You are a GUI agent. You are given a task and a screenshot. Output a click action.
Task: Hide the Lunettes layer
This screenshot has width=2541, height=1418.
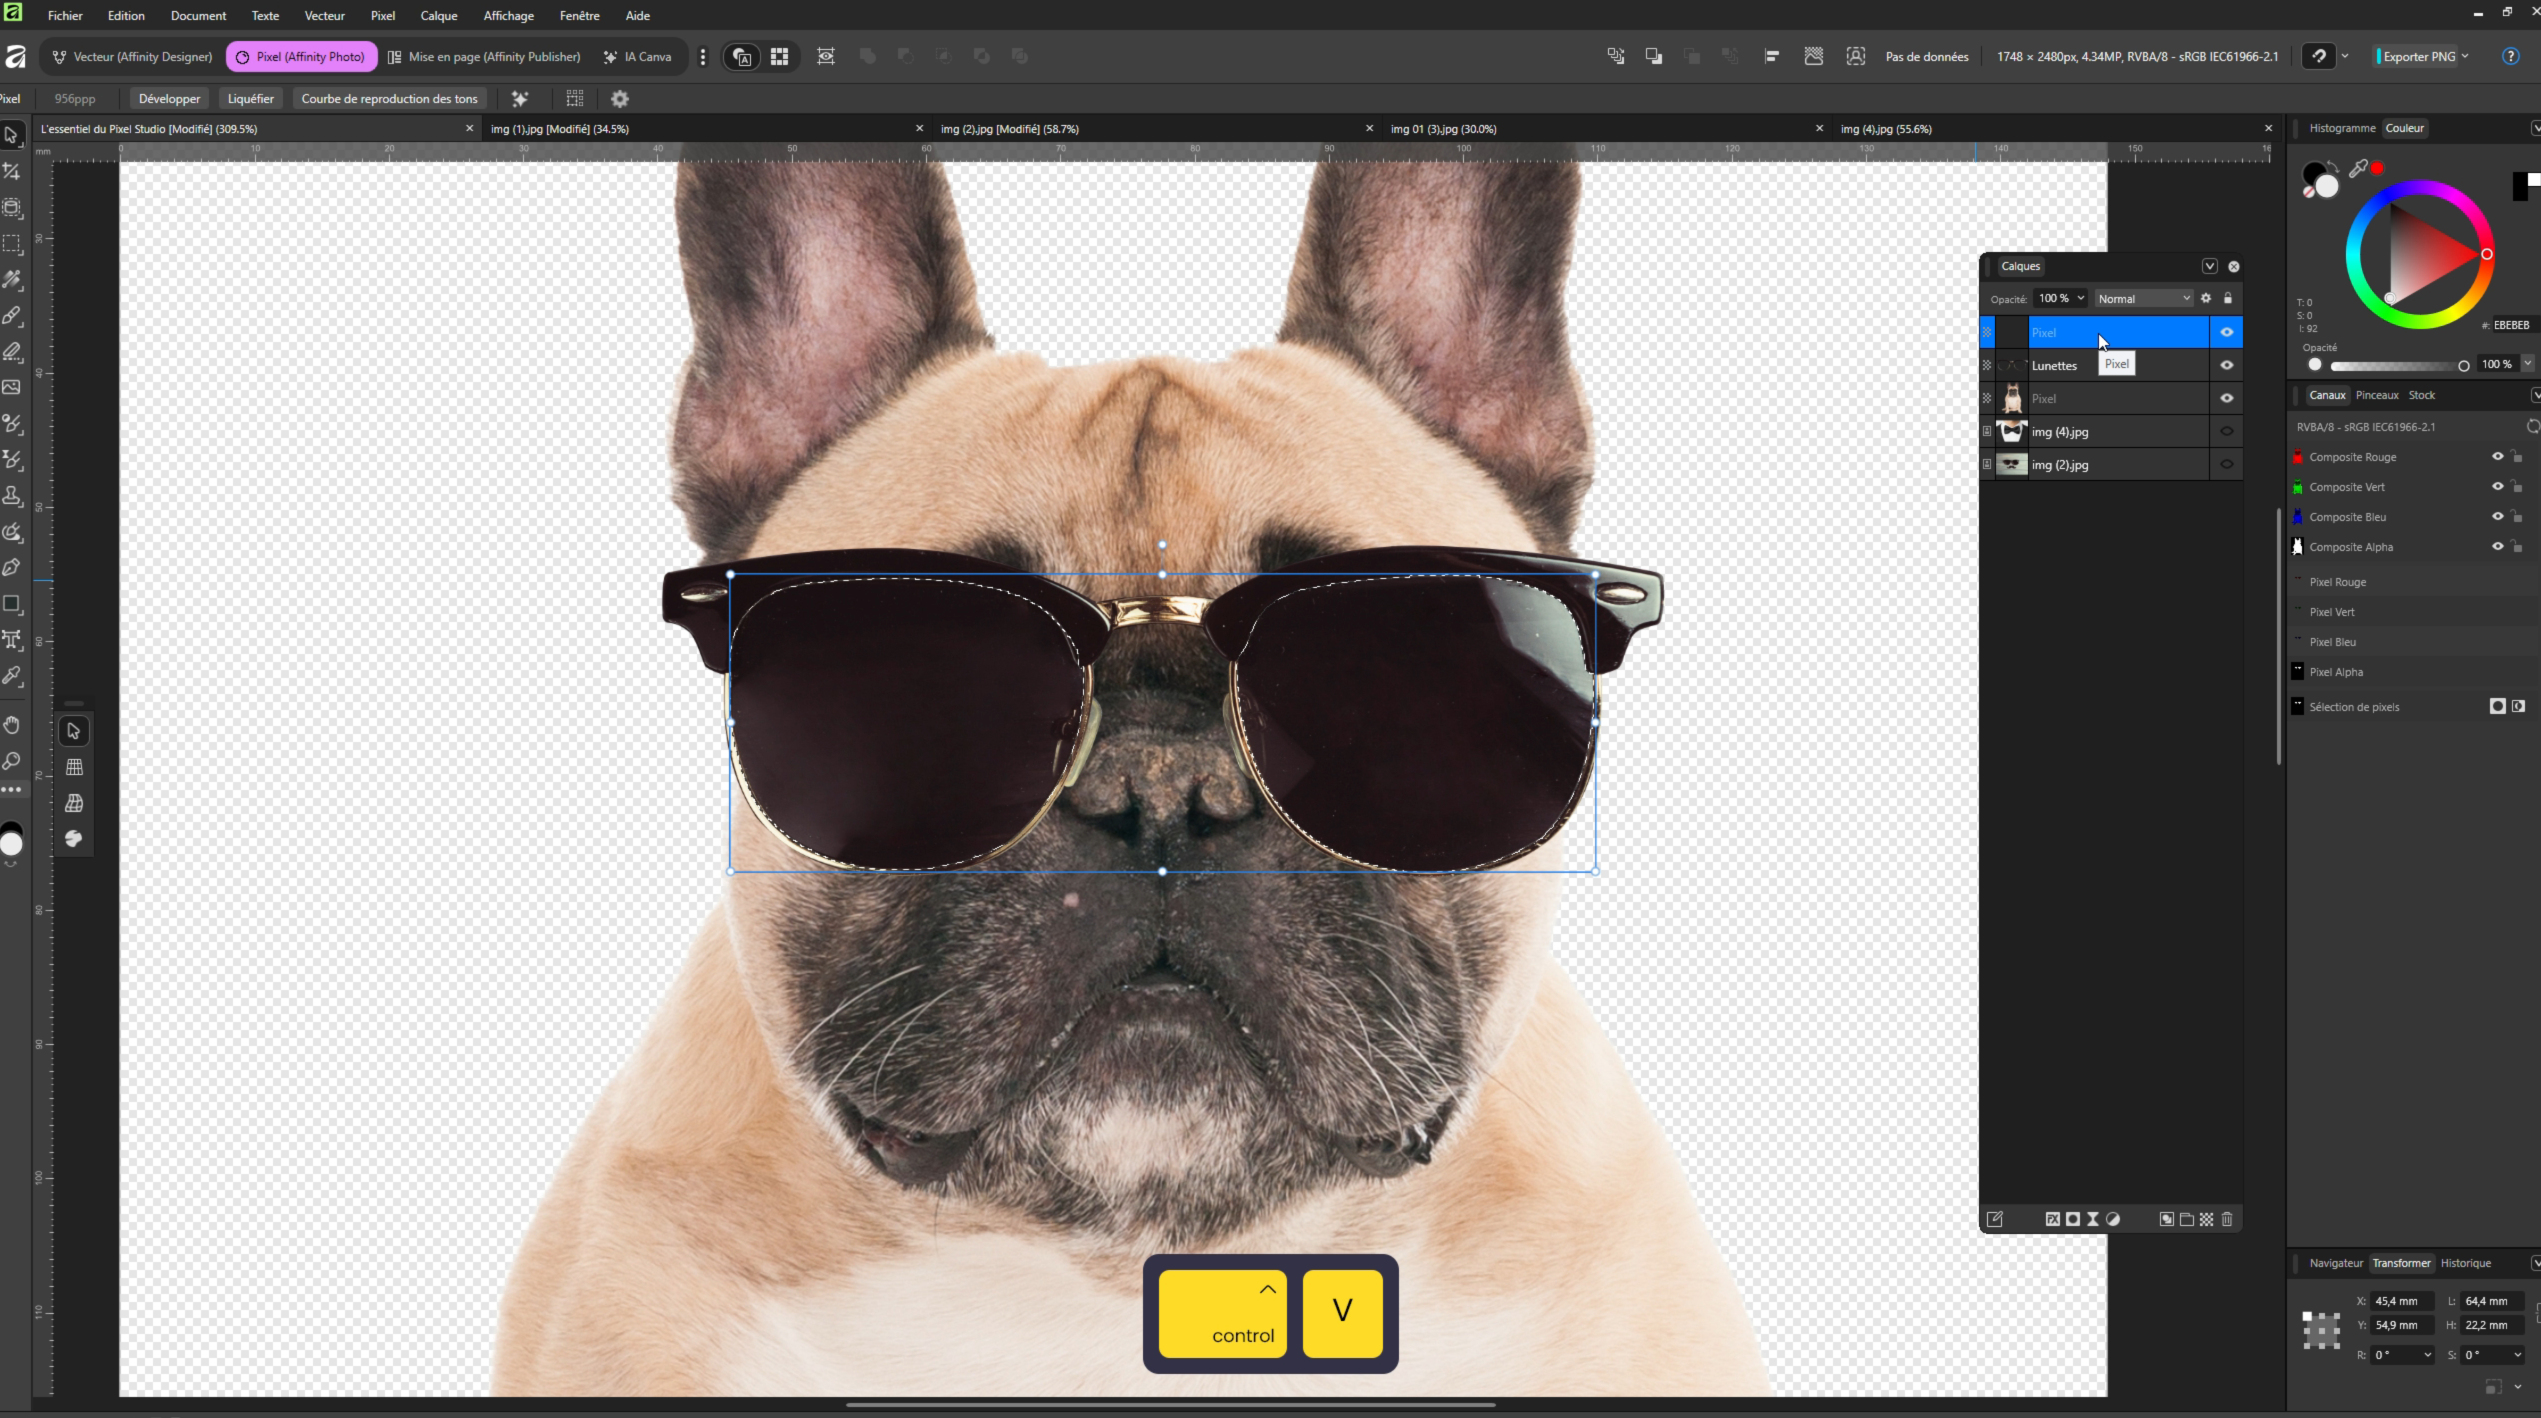(x=2227, y=365)
